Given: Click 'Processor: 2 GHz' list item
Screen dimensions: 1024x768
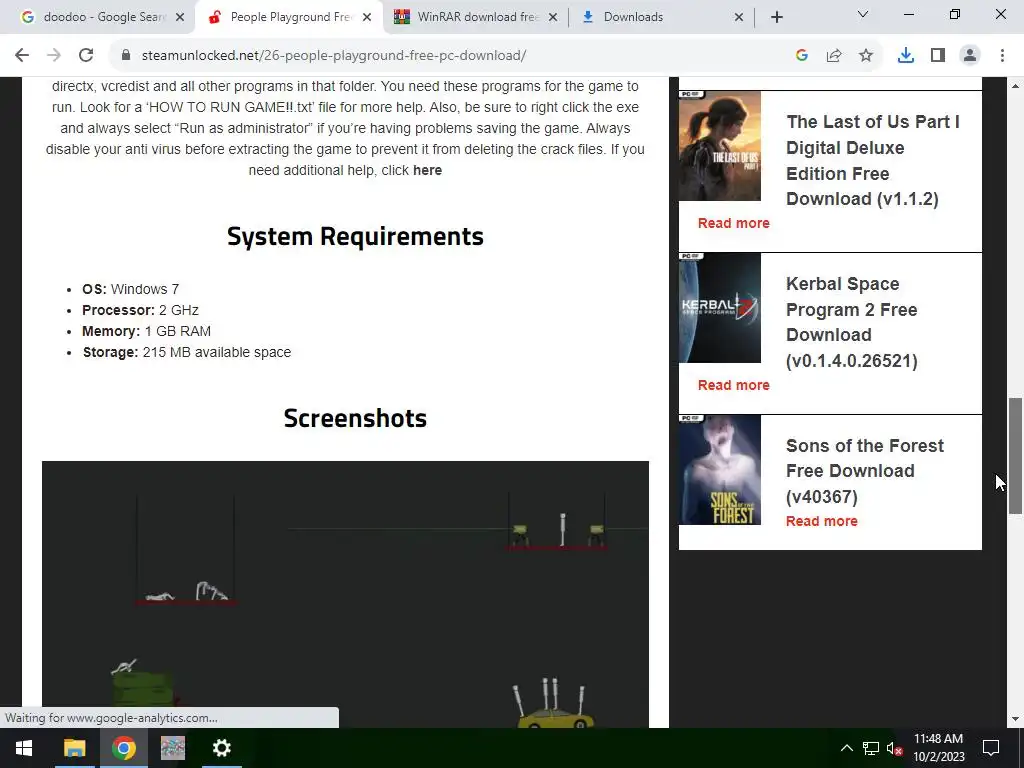Looking at the screenshot, I should coord(140,310).
